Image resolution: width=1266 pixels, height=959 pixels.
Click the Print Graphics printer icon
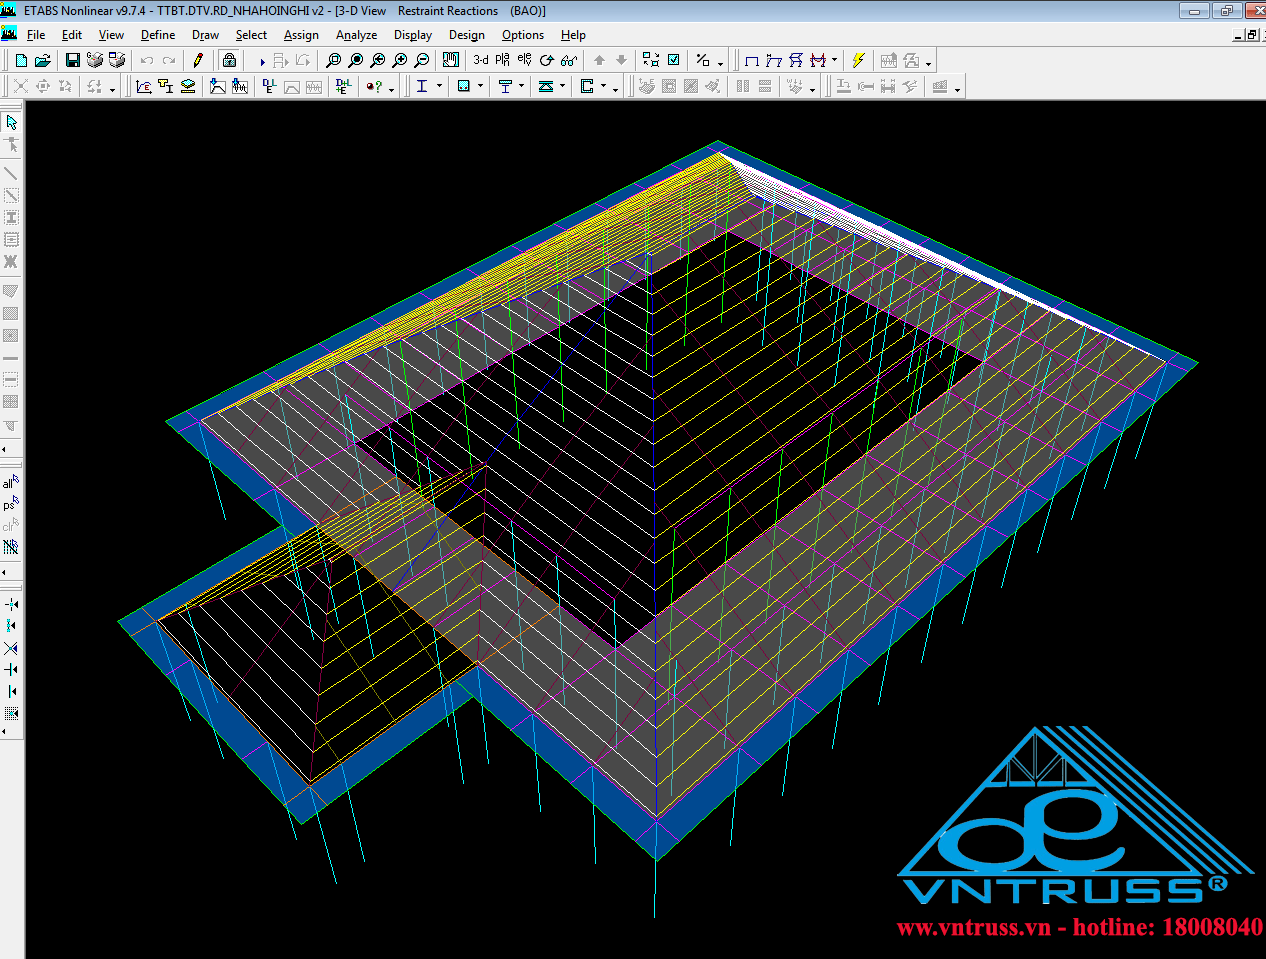coord(95,61)
